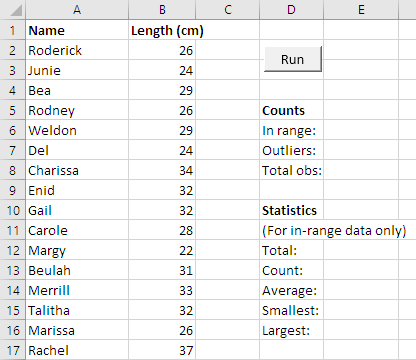Select column E header
416x360 pixels.
[x=361, y=10]
